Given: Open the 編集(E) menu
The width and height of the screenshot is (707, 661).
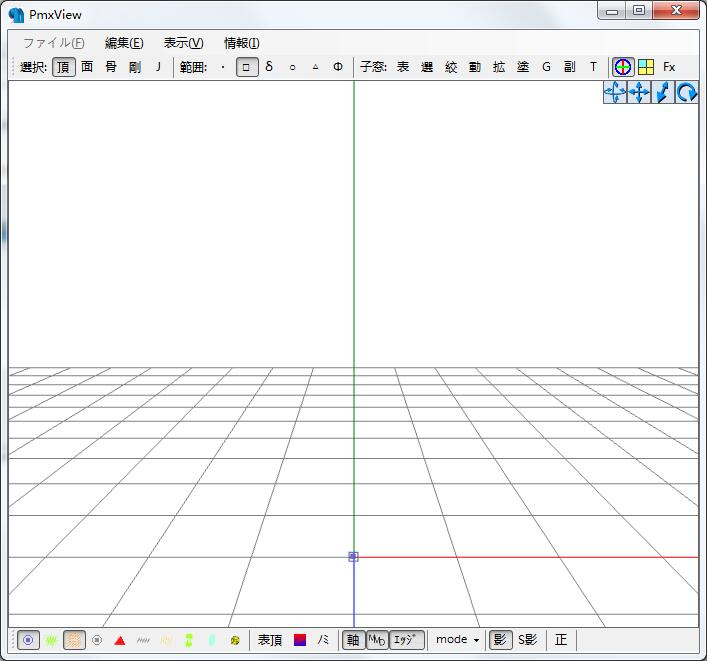Looking at the screenshot, I should (x=124, y=43).
